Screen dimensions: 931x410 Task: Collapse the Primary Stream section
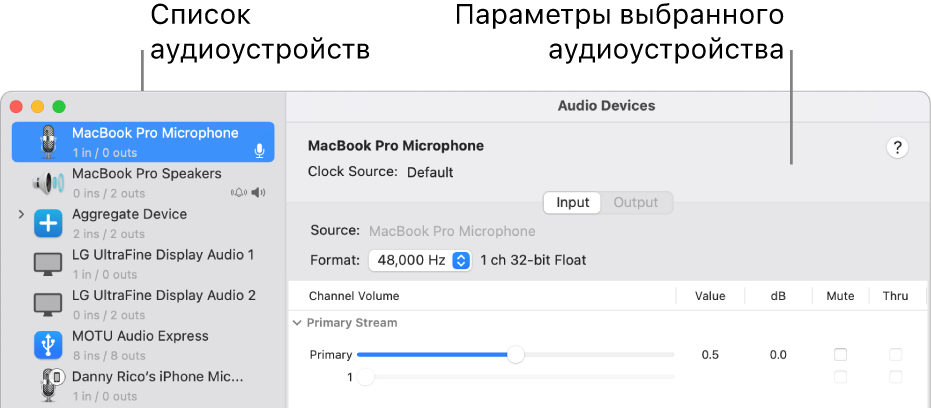pyautogui.click(x=297, y=323)
